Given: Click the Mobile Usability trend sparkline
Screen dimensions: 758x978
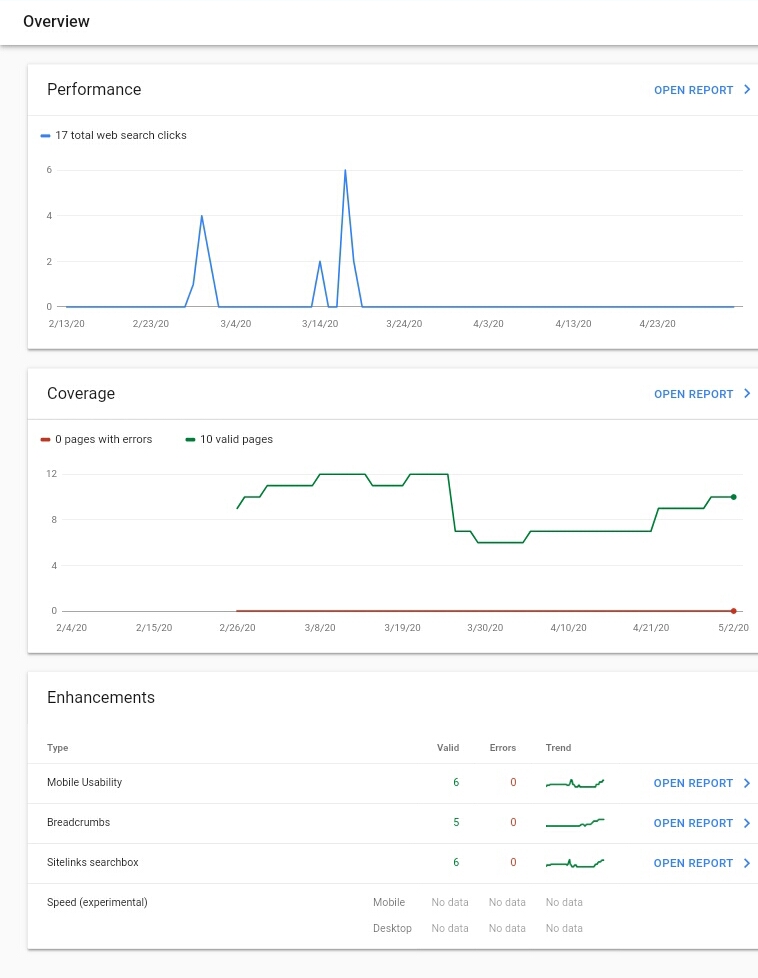Looking at the screenshot, I should tap(575, 783).
